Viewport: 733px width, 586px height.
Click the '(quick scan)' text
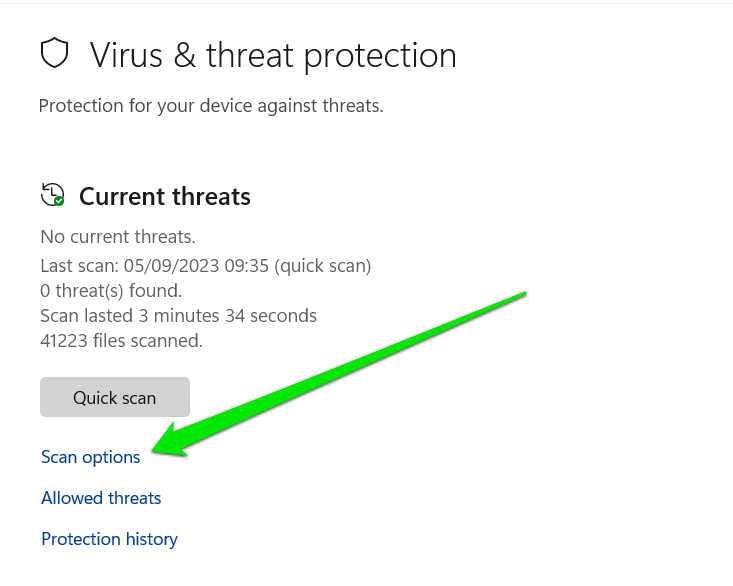pyautogui.click(x=324, y=266)
